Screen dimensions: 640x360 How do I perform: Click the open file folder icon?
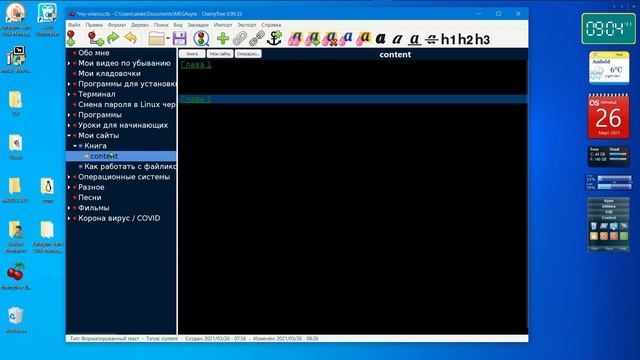[x=156, y=39]
